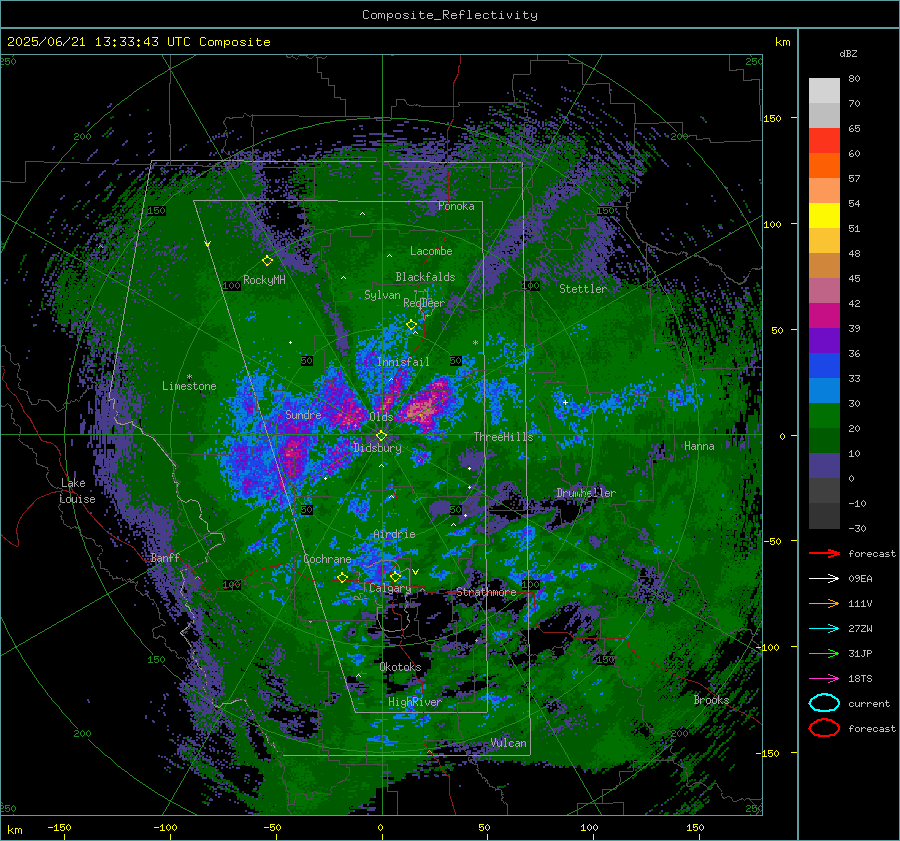900x841 pixels.
Task: Click the Hanna city label
Action: 699,446
